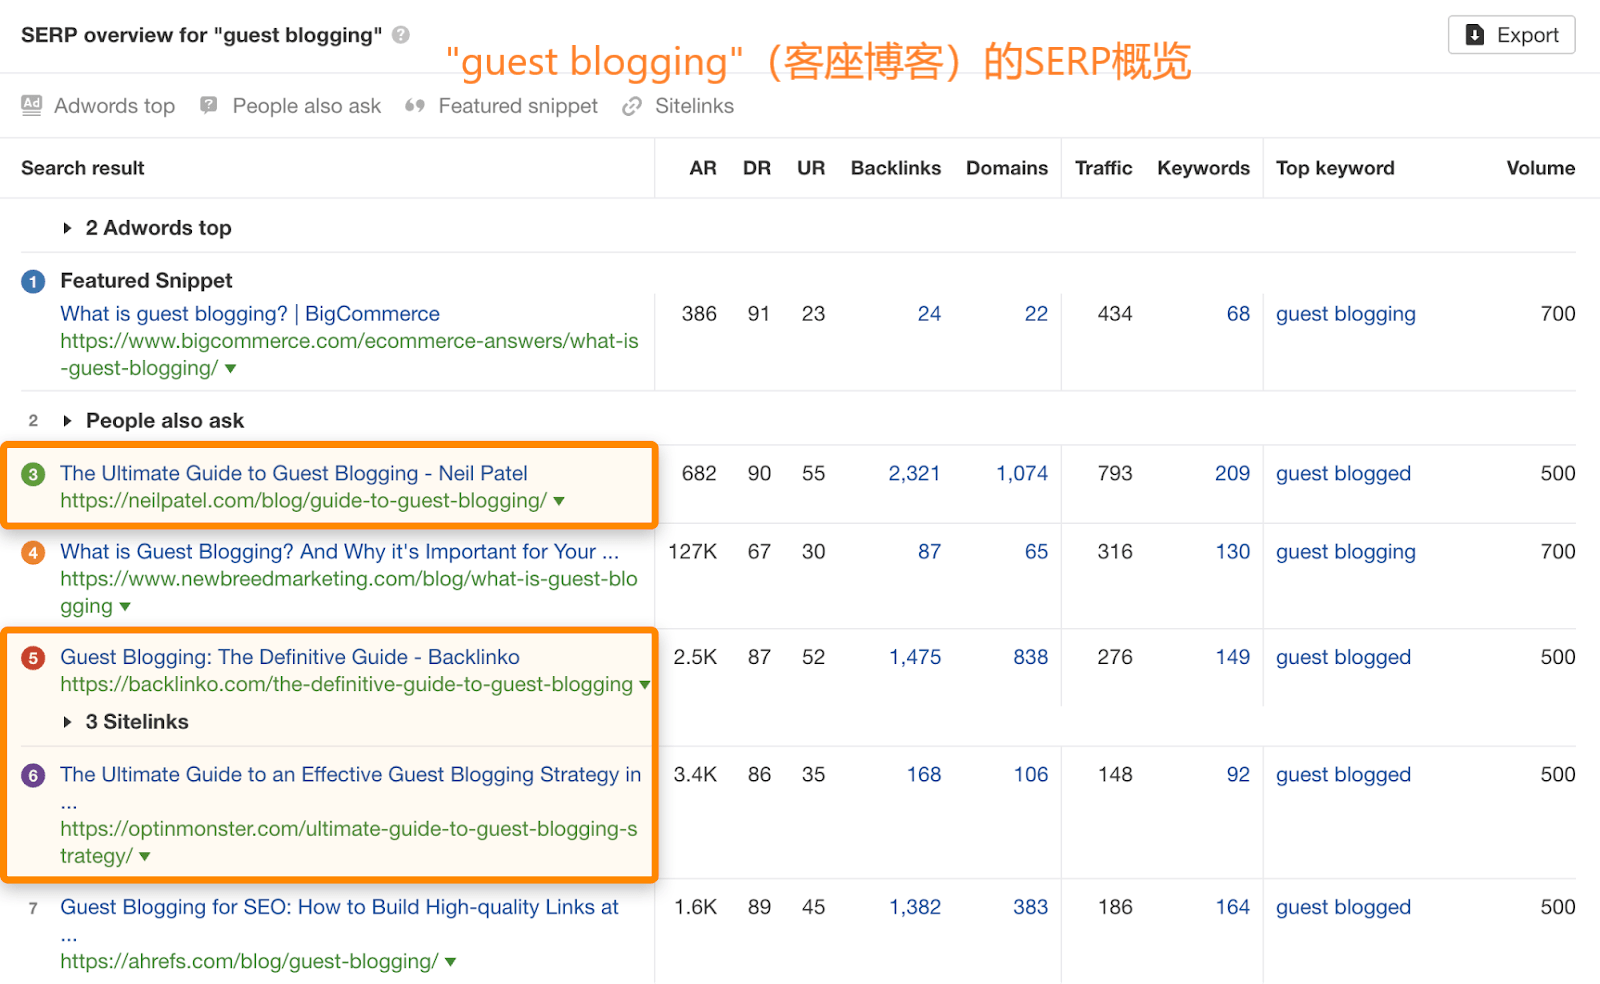Image resolution: width=1600 pixels, height=984 pixels.
Task: Open the ahrefs.com URL dropdown arrow
Action: pyautogui.click(x=451, y=962)
